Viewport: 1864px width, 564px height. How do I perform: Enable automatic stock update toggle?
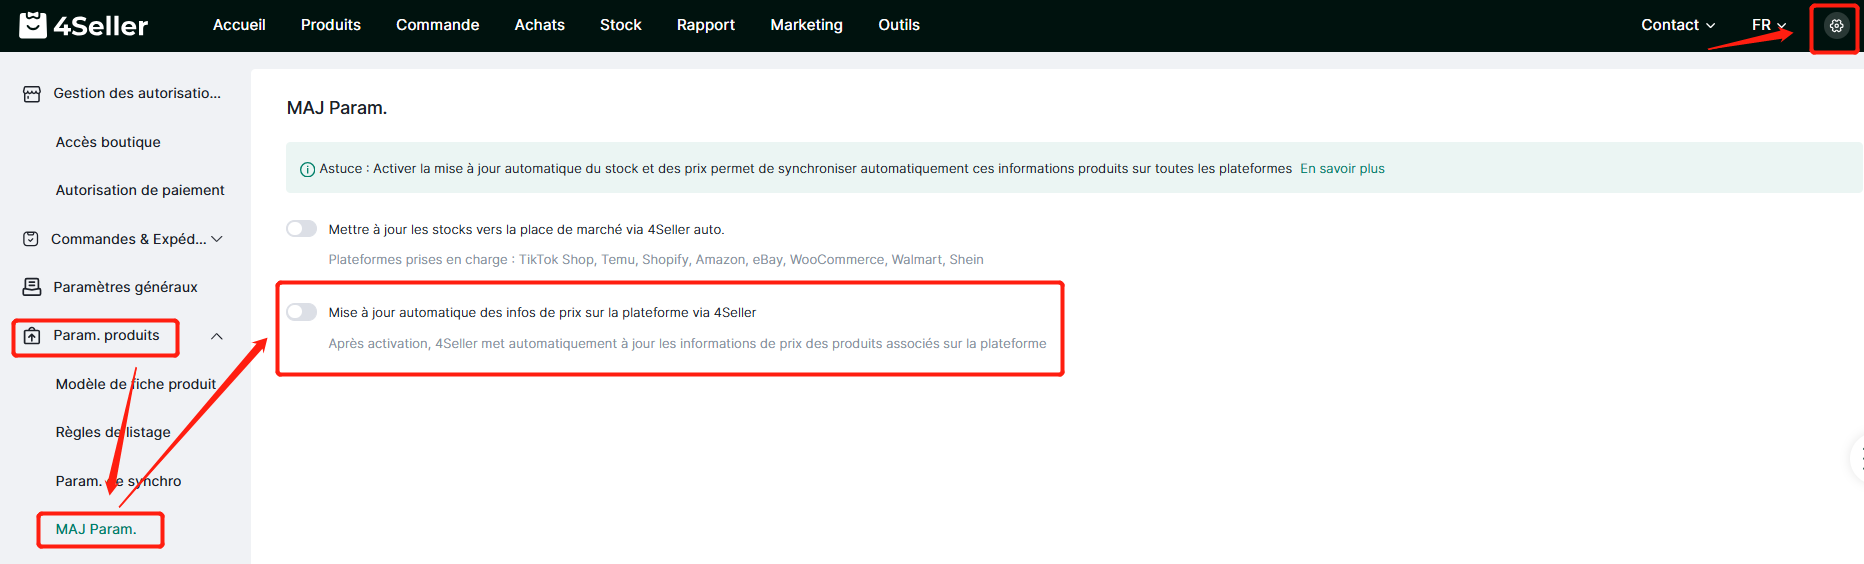[301, 229]
